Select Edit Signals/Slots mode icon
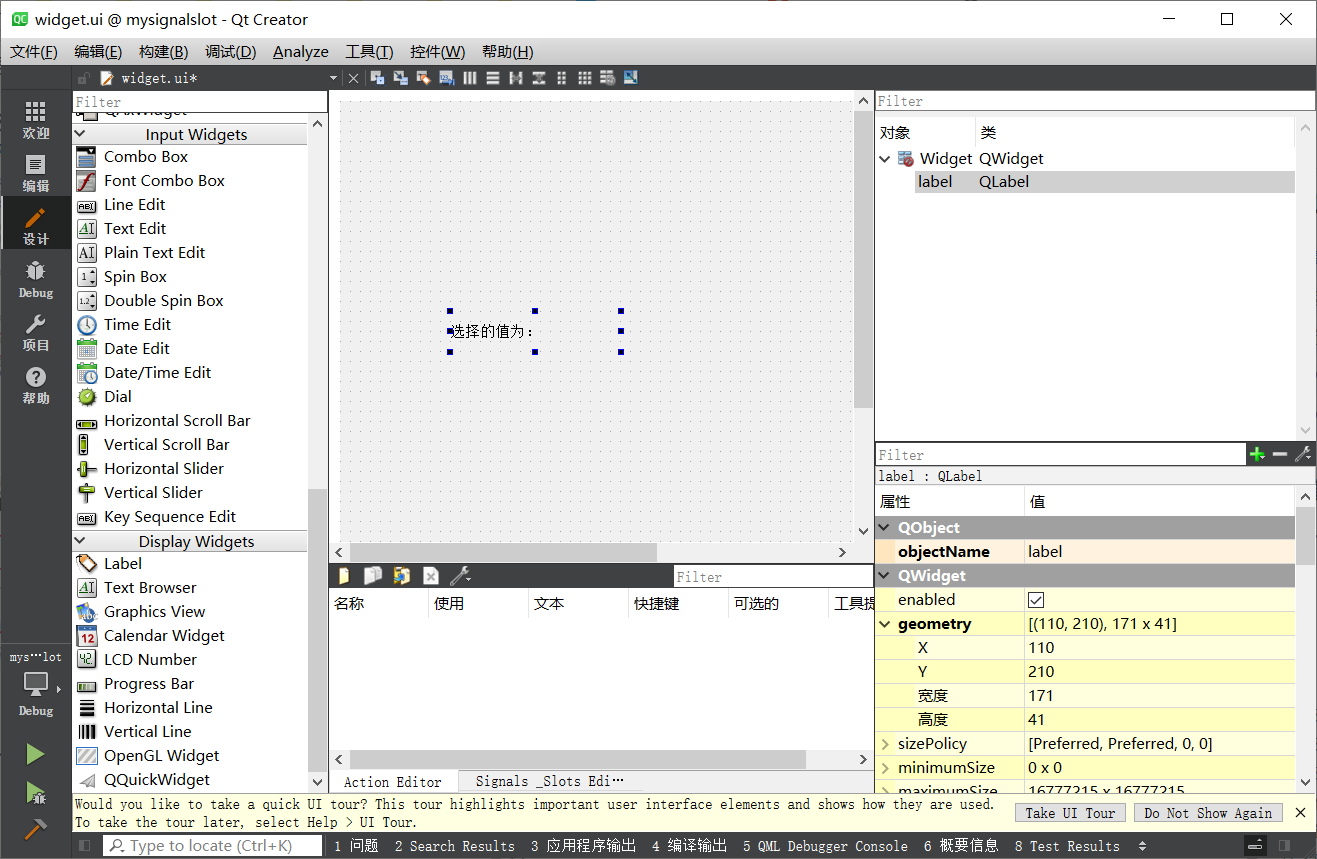Viewport: 1317px width, 859px height. tap(400, 78)
